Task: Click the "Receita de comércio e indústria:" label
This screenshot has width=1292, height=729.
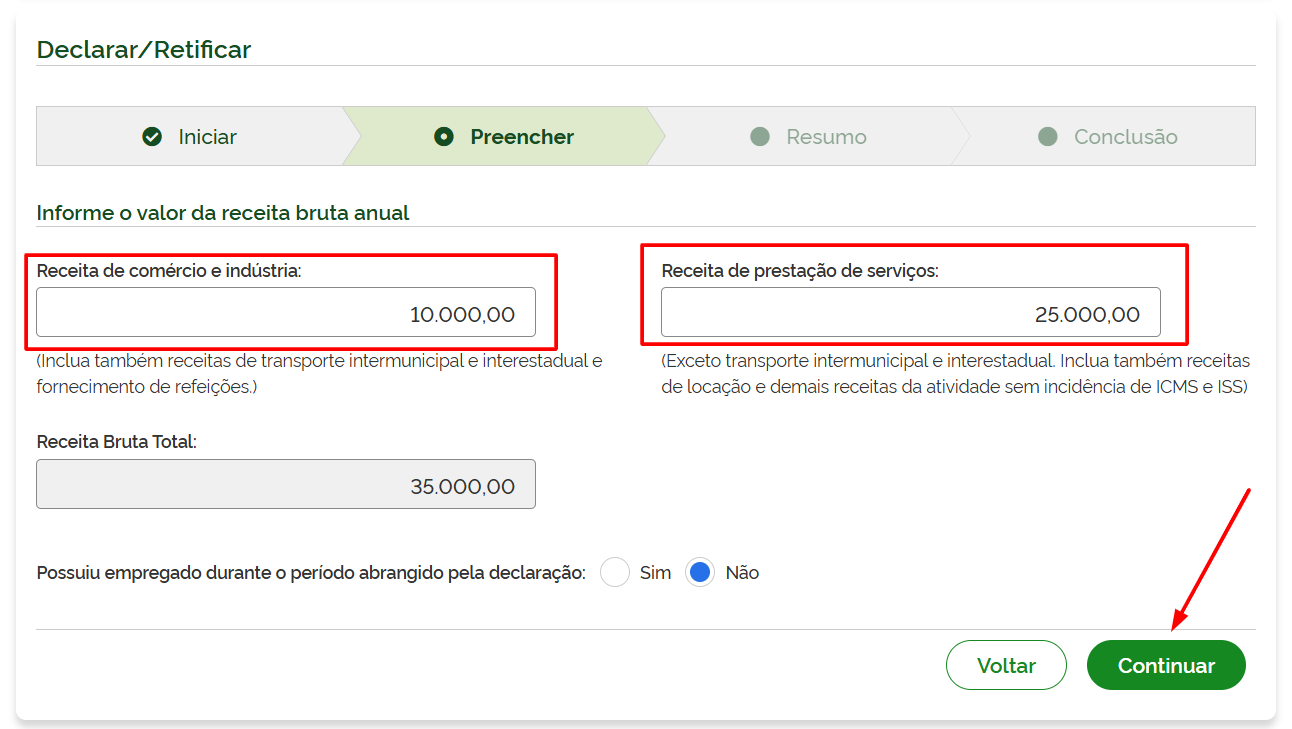Action: [x=169, y=271]
